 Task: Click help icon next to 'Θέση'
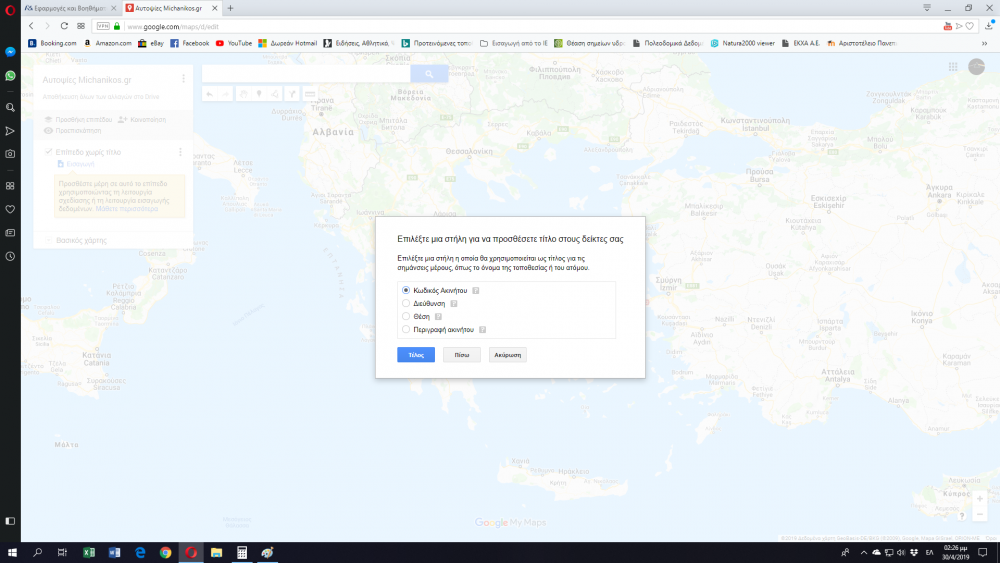pos(438,316)
